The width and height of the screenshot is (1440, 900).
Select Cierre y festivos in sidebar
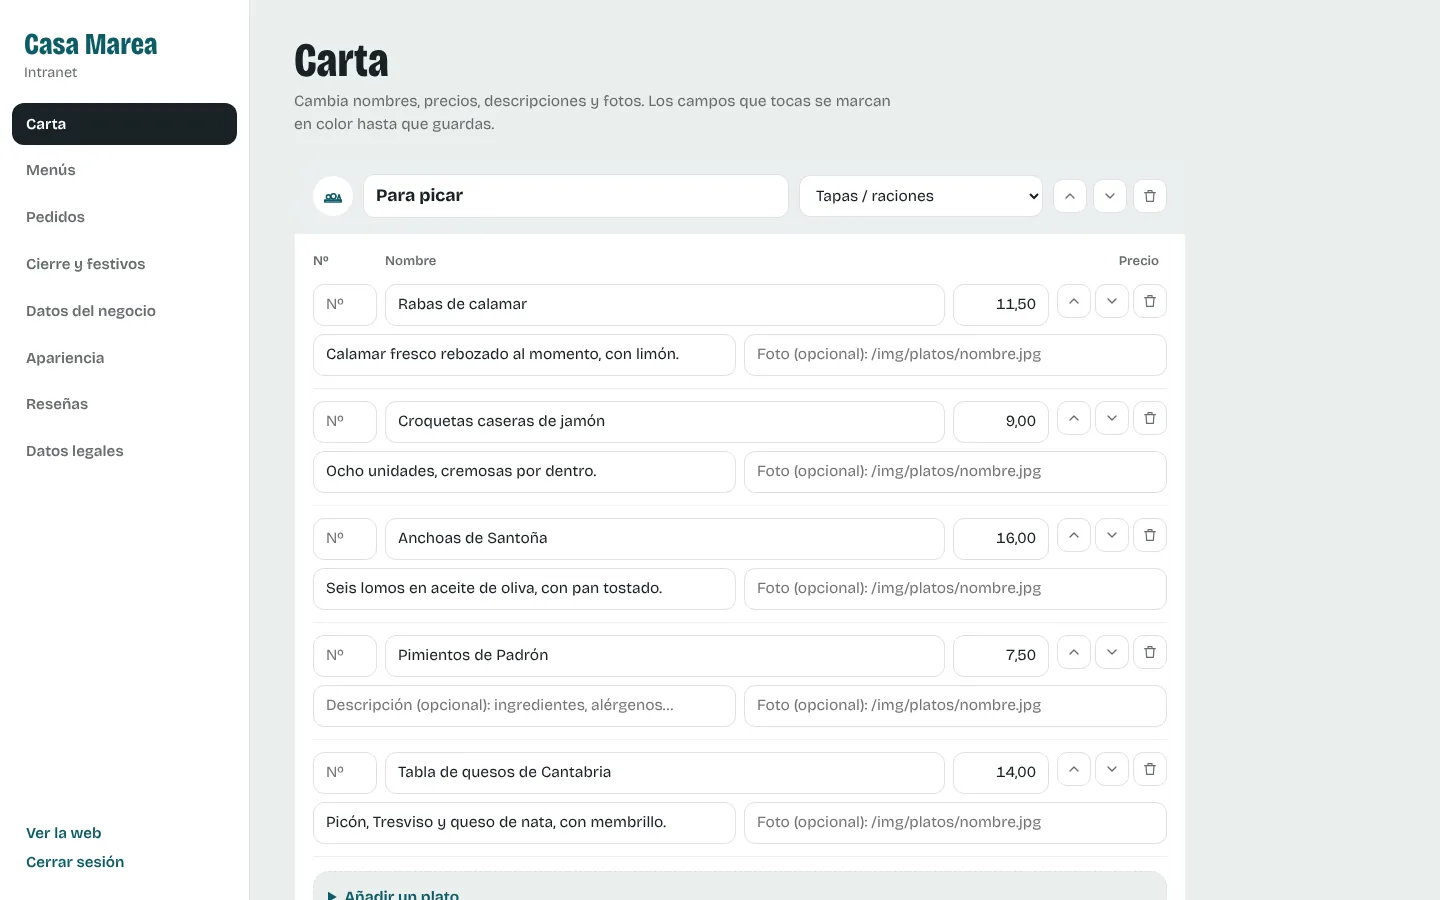point(124,264)
